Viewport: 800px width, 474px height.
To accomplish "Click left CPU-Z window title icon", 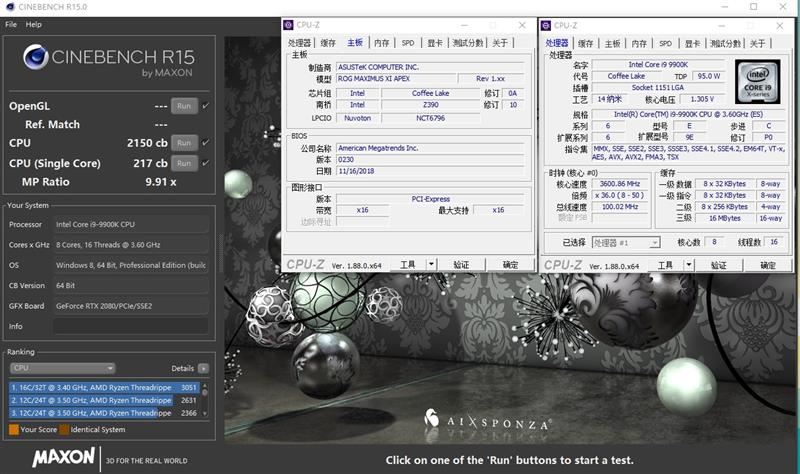I will pyautogui.click(x=289, y=24).
